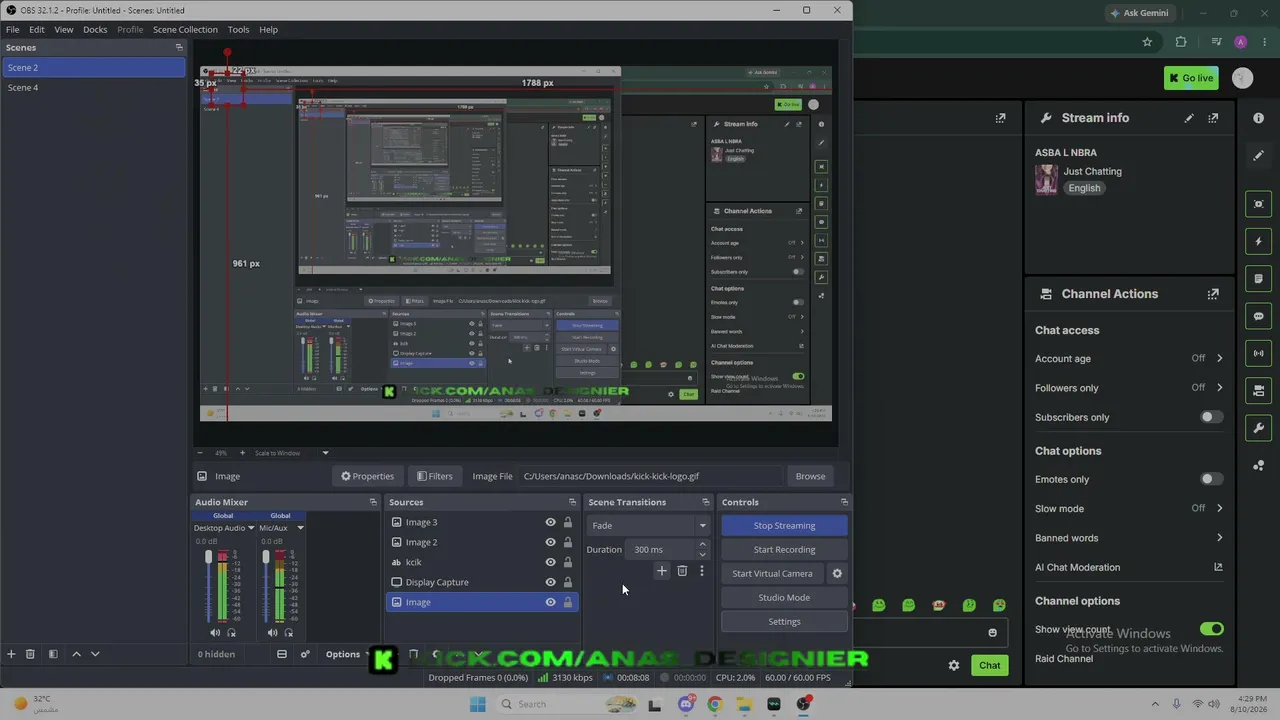Pop out the Channel Actions panel
The width and height of the screenshot is (1280, 720).
(1213, 294)
